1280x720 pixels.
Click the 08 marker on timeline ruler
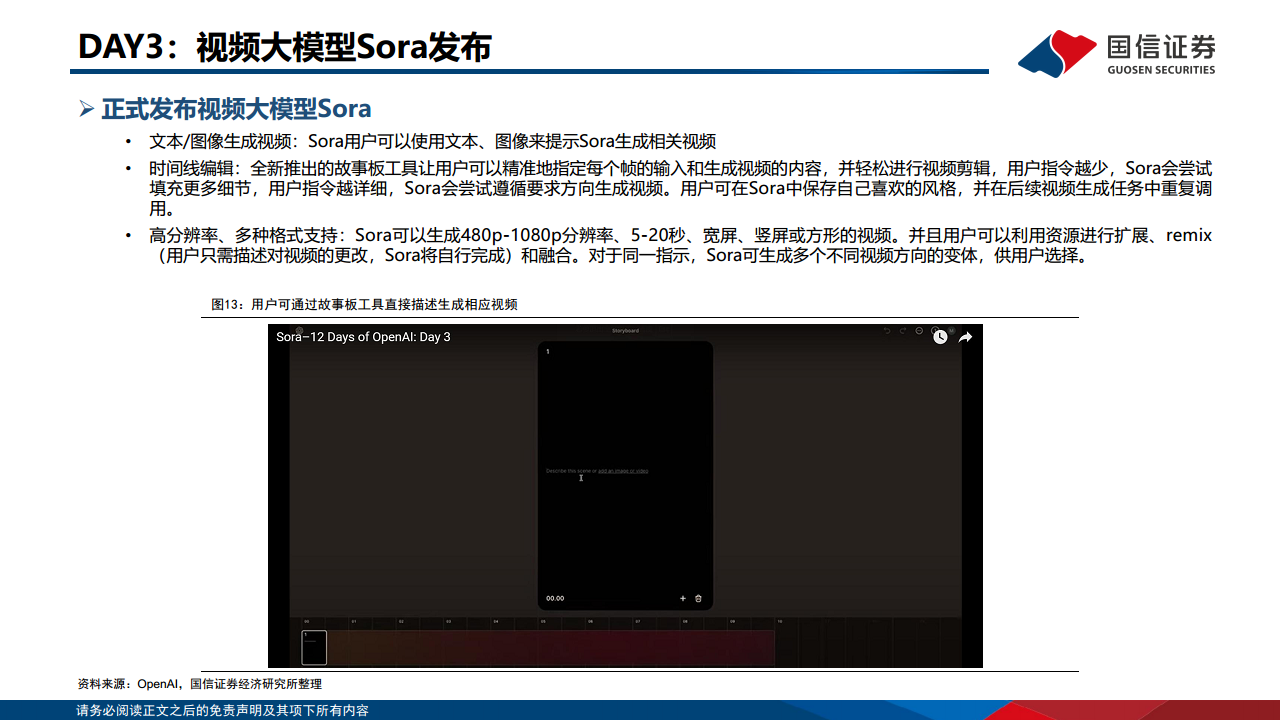tap(685, 622)
